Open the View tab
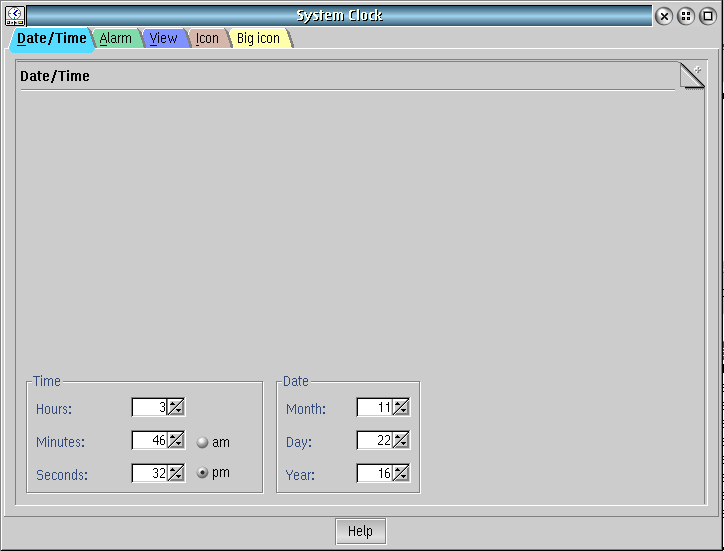 163,38
